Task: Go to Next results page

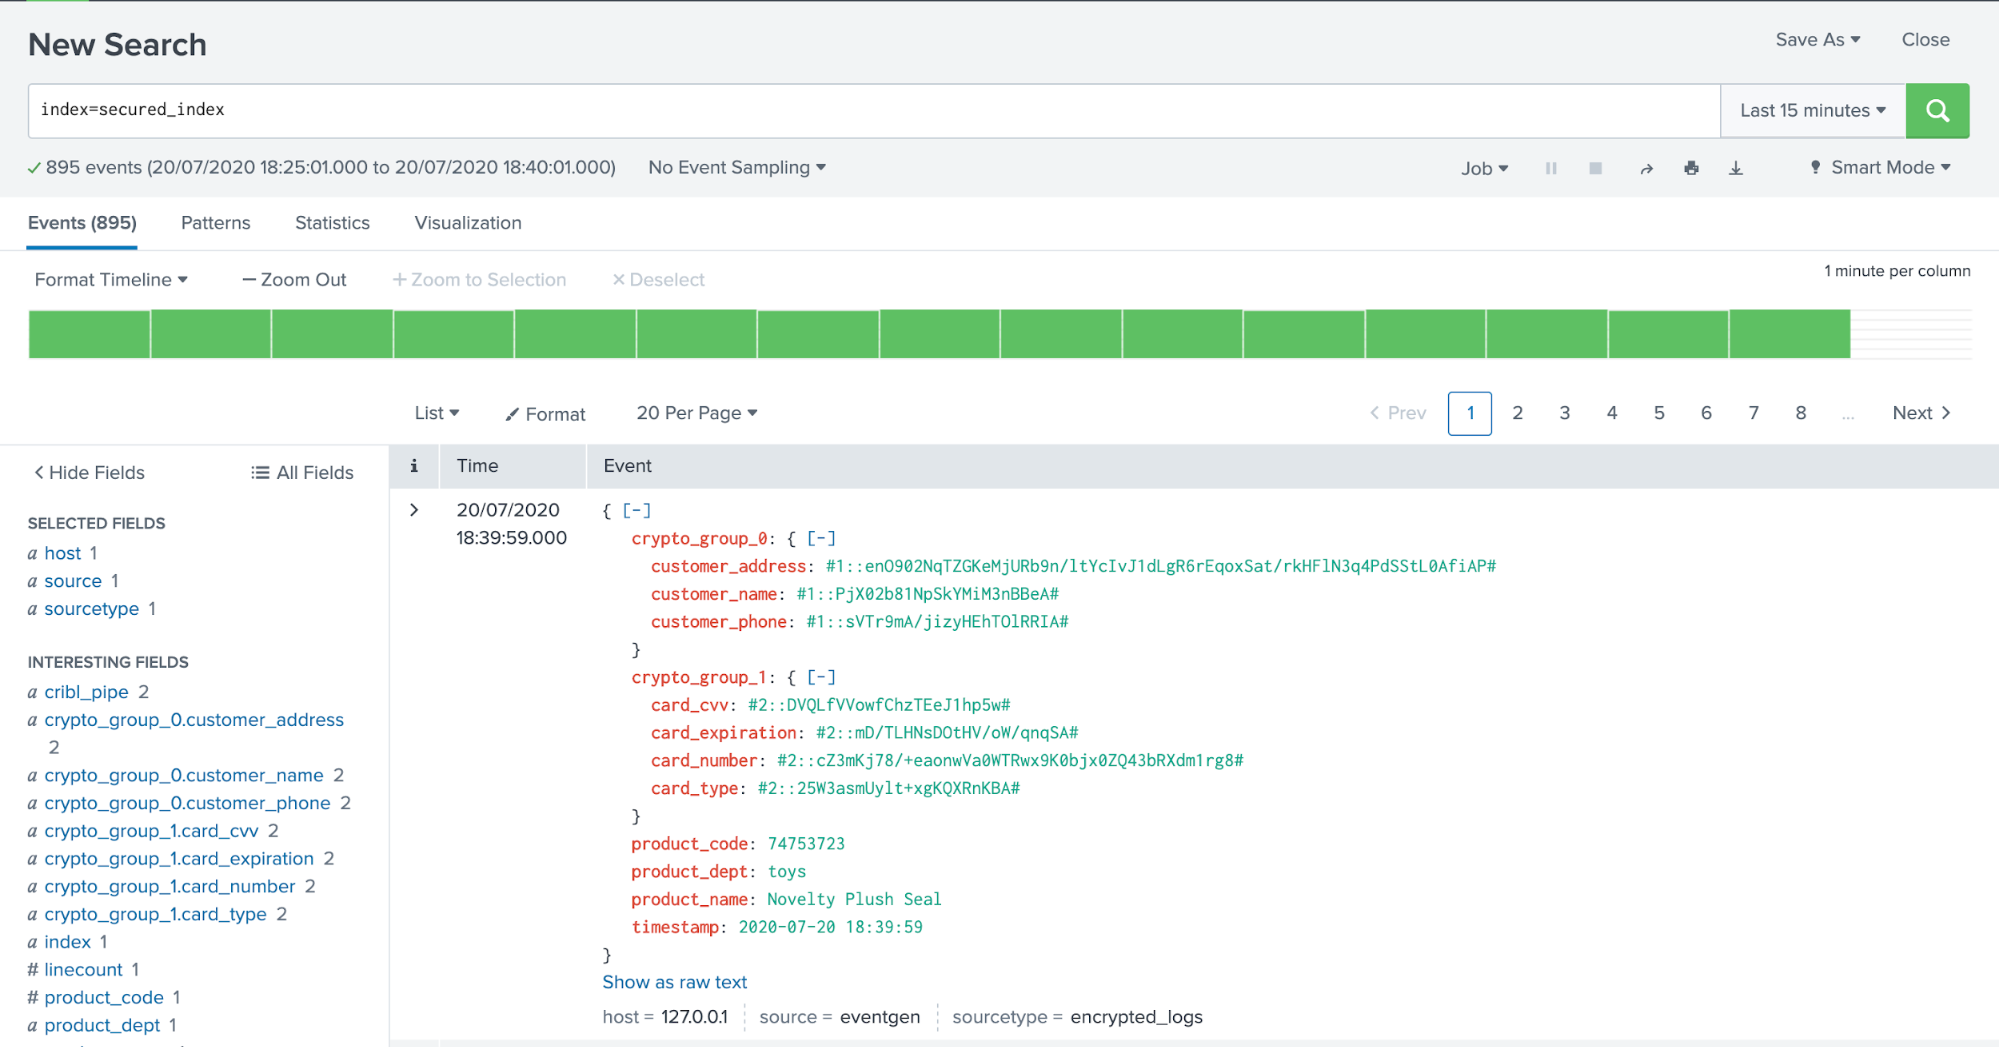Action: 1921,413
